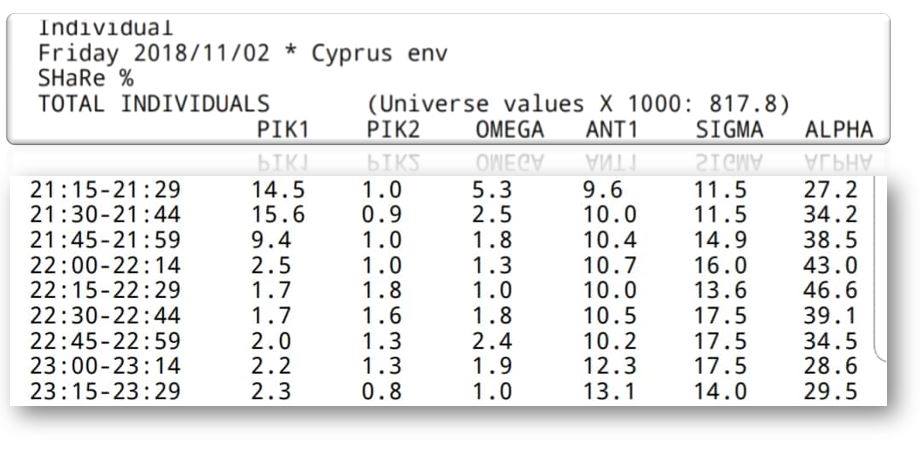920x451 pixels.
Task: Select the PIK1 column header
Action: (283, 130)
